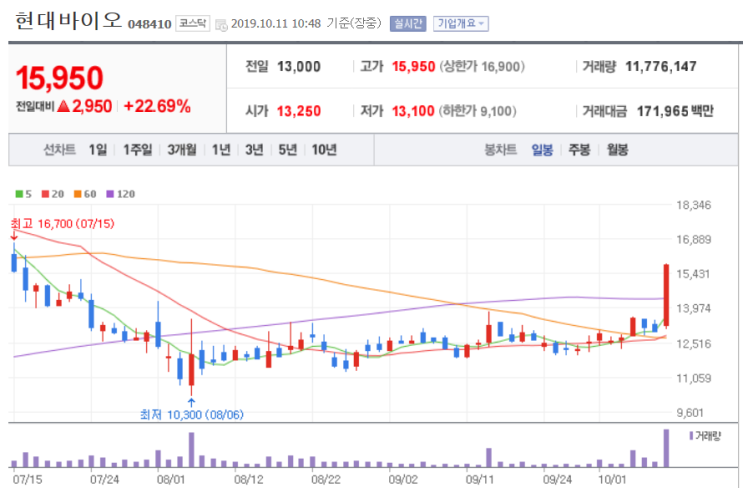The image size is (743, 488).
Task: Click the 거래대금 171,965 백만 value
Action: 675,111
